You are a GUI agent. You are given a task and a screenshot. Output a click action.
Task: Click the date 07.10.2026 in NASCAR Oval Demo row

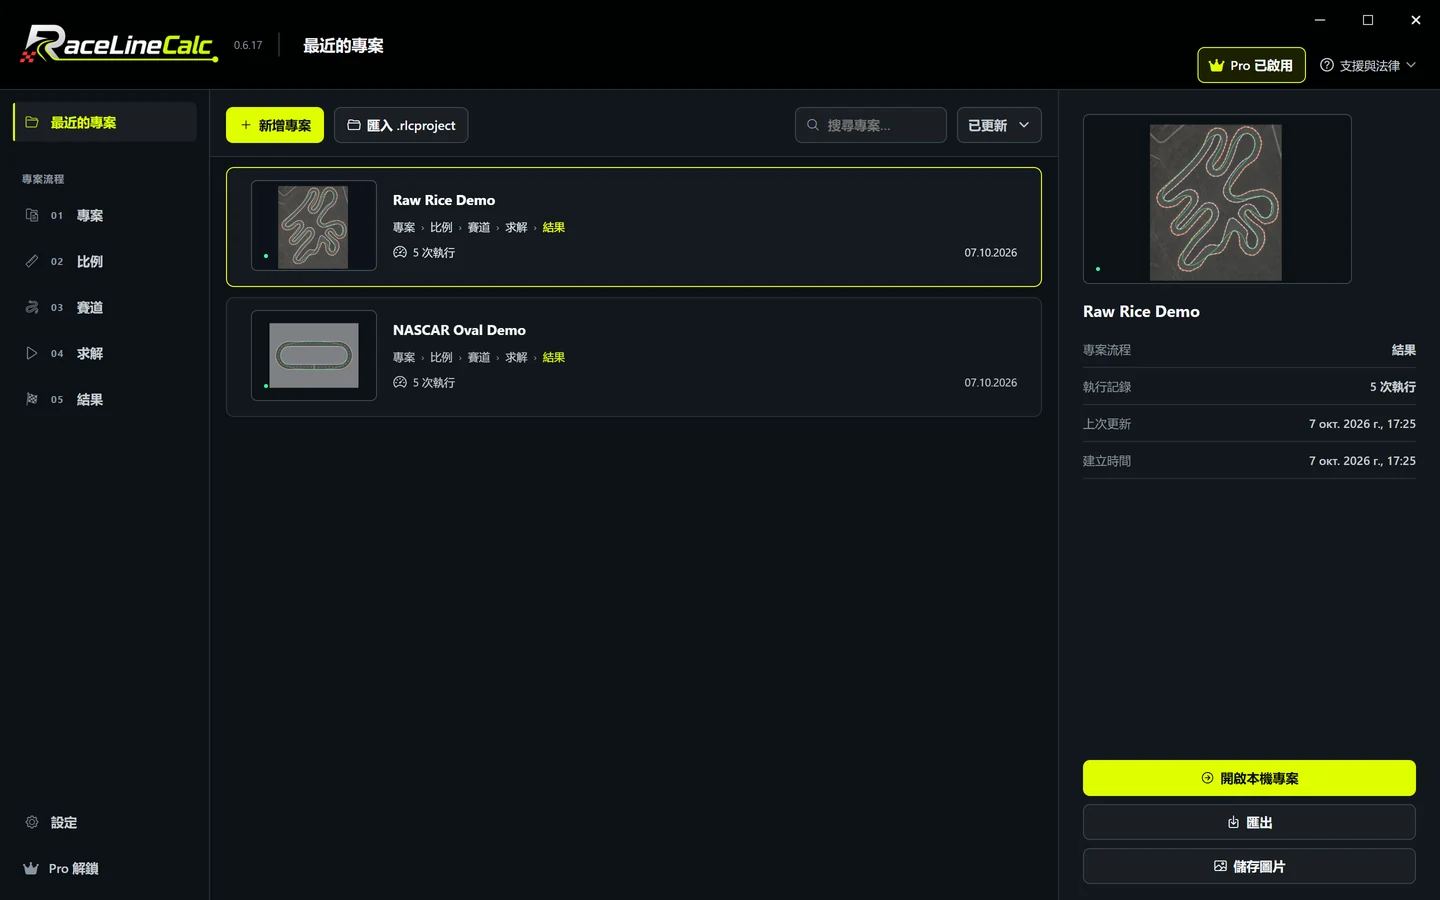[990, 383]
